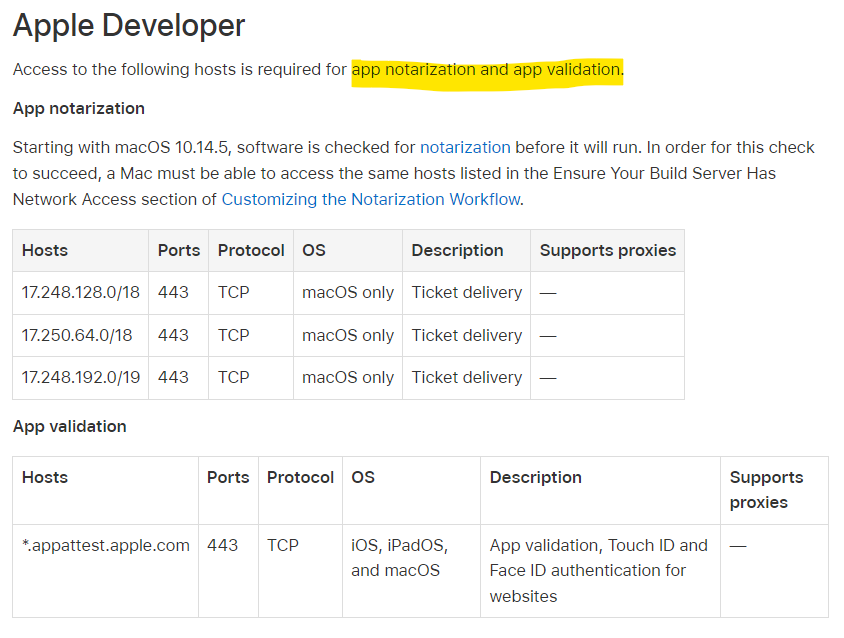Click the Supports proxies header in notarization table
The width and height of the screenshot is (844, 638).
click(x=608, y=250)
